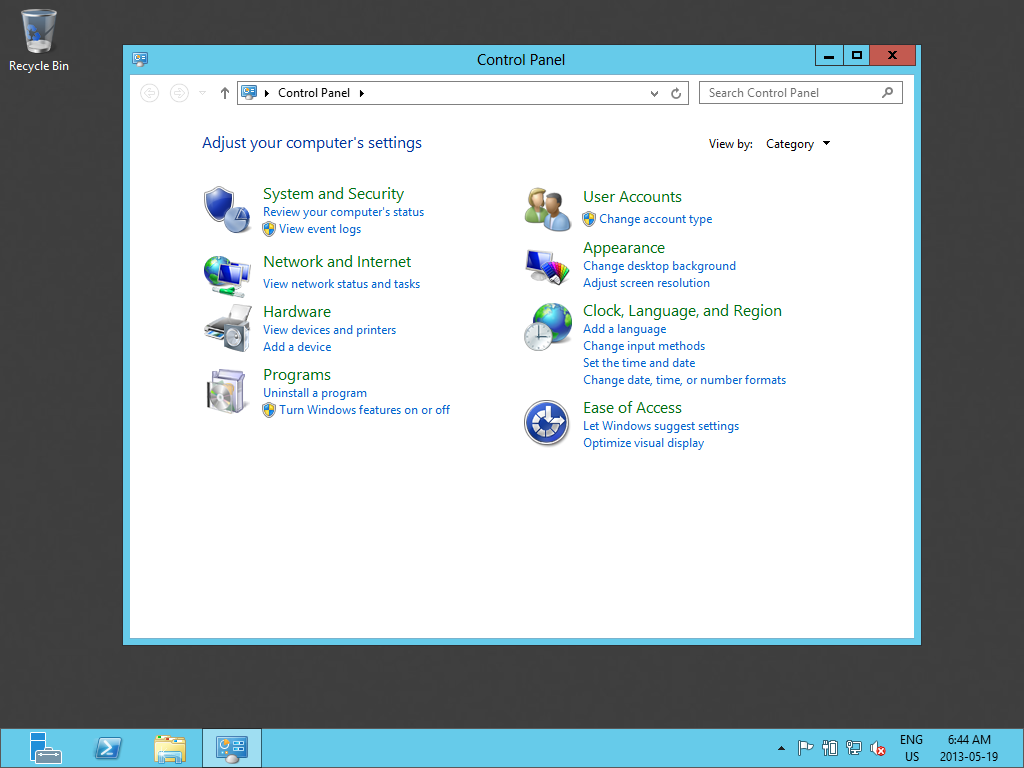
Task: Show hidden tray icons
Action: click(x=781, y=748)
